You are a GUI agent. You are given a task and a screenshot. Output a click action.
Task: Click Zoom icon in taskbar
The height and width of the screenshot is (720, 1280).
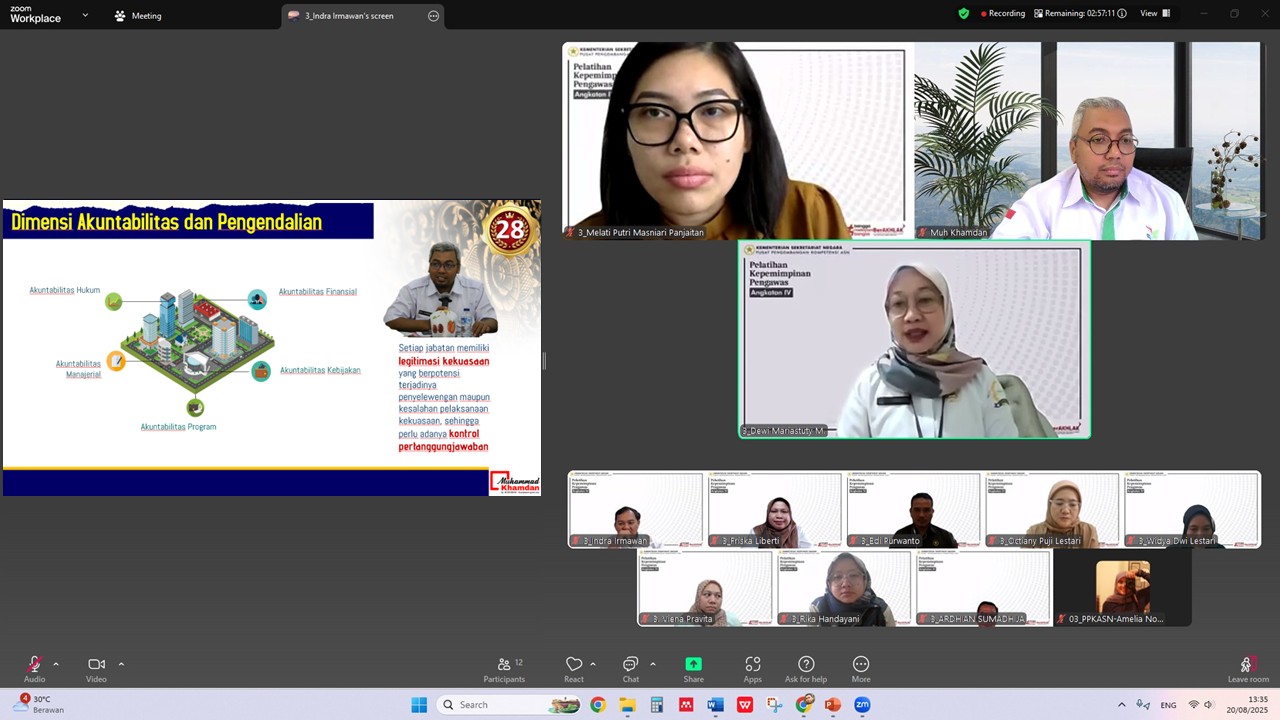(862, 705)
